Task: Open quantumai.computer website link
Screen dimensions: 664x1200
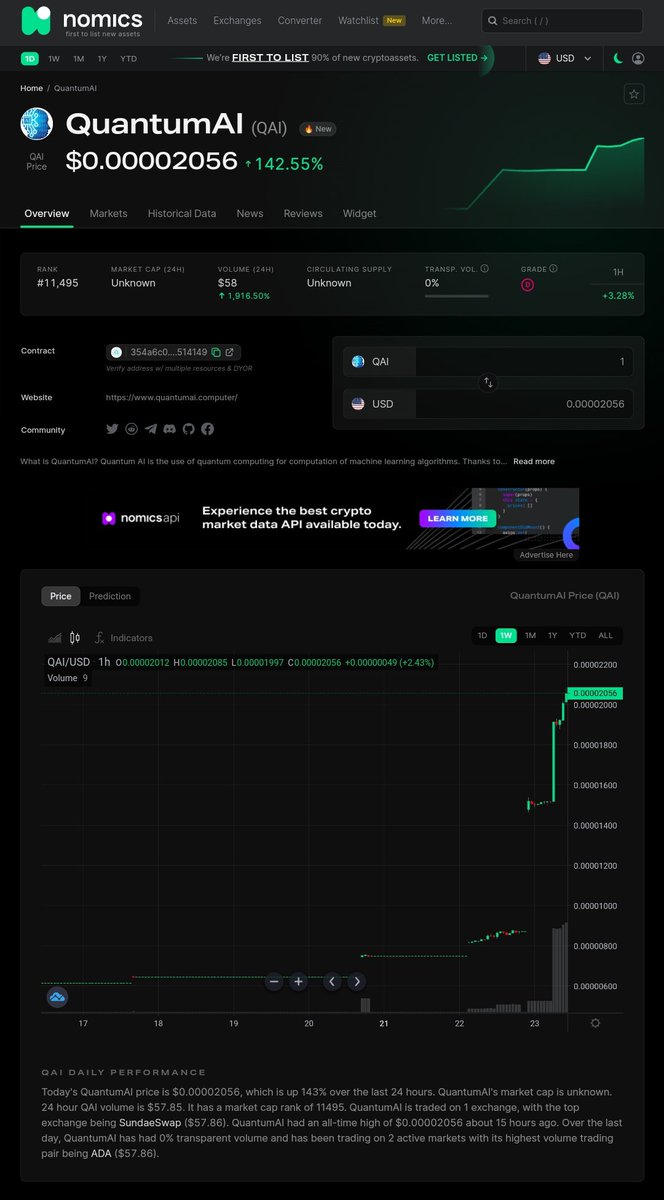Action: (x=172, y=397)
